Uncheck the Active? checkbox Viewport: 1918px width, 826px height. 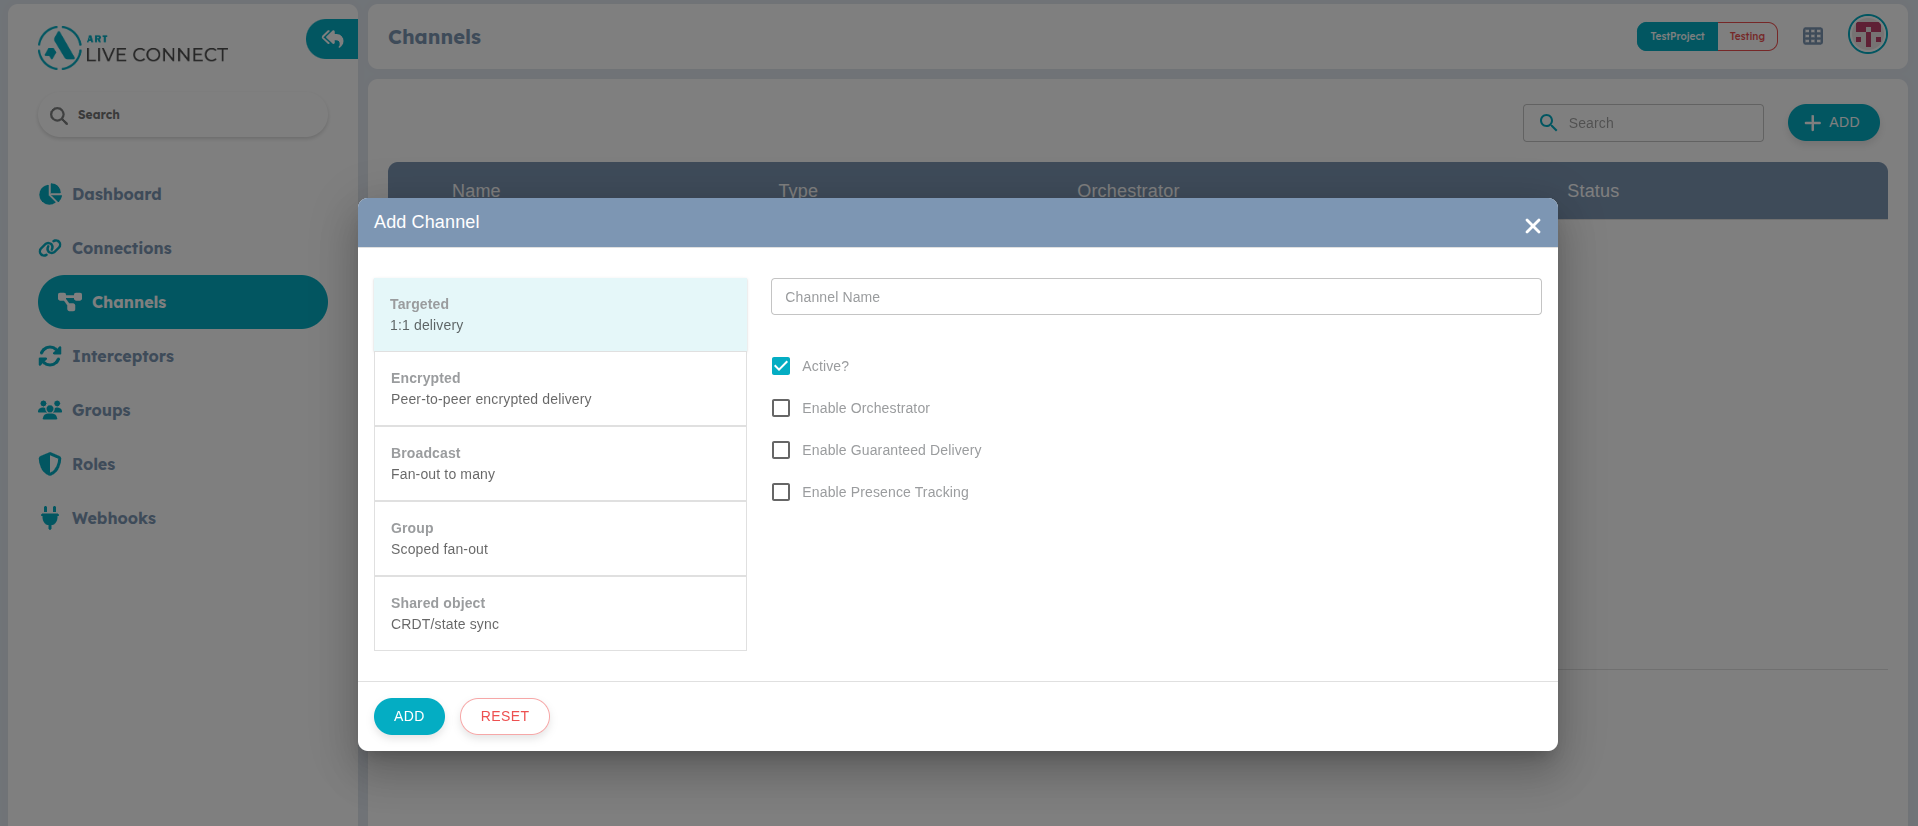(781, 366)
